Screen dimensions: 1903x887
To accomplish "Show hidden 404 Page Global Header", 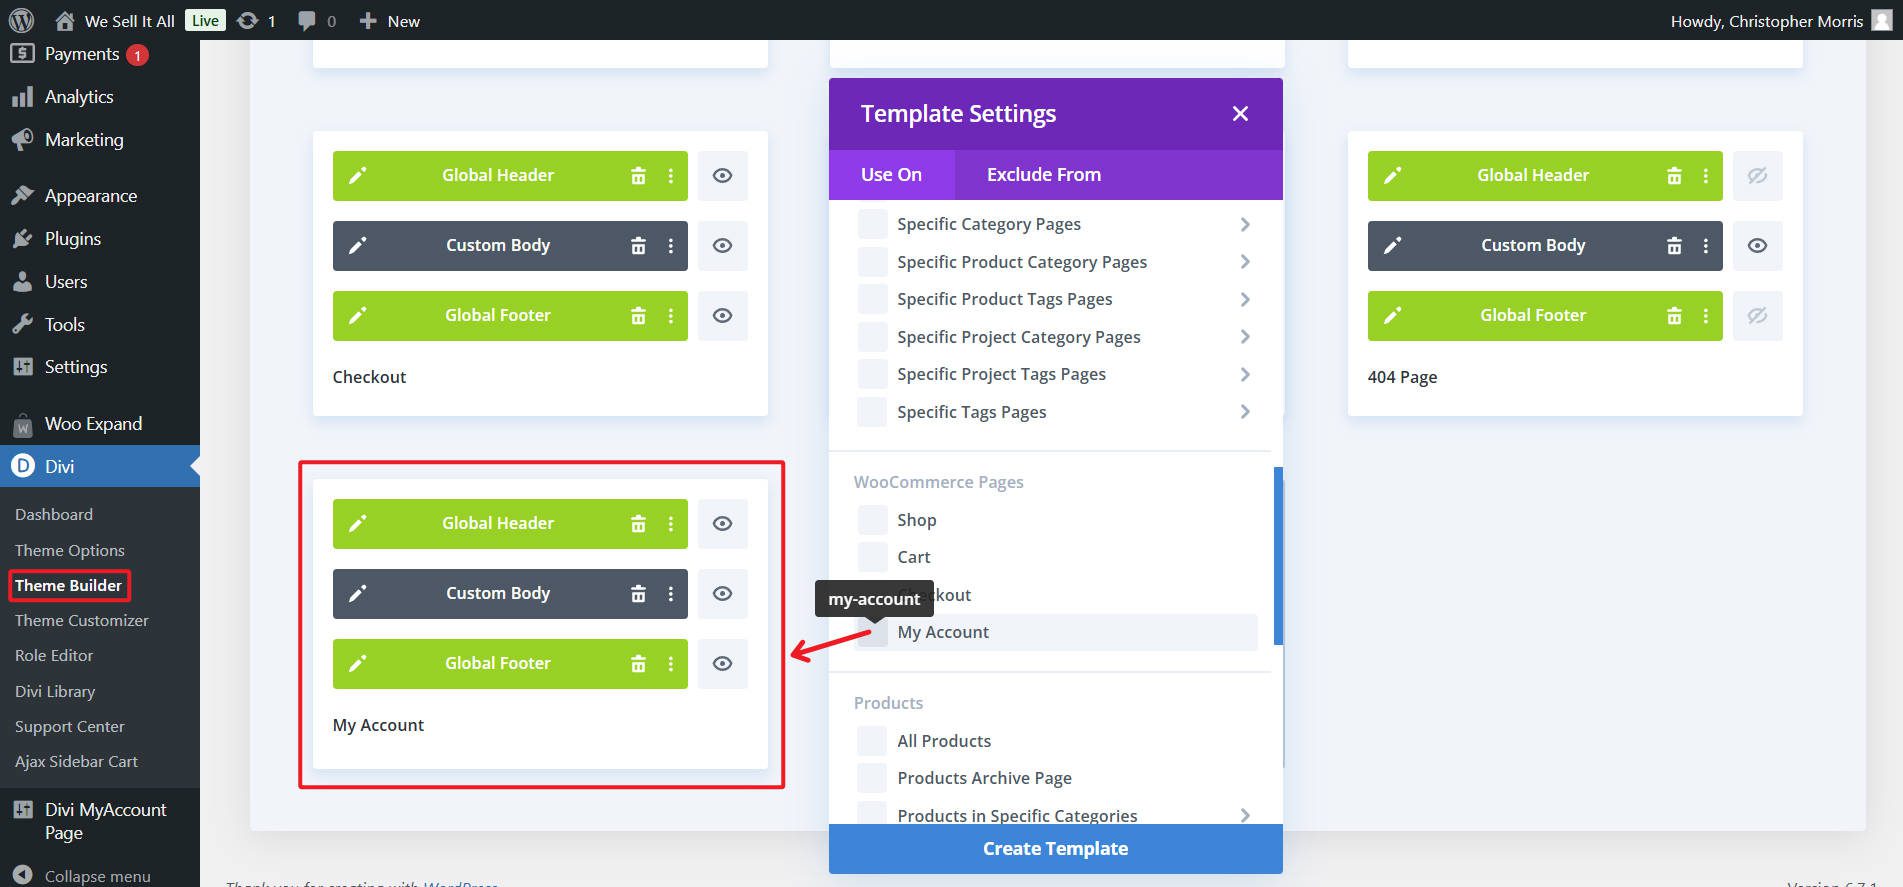I will pos(1757,176).
